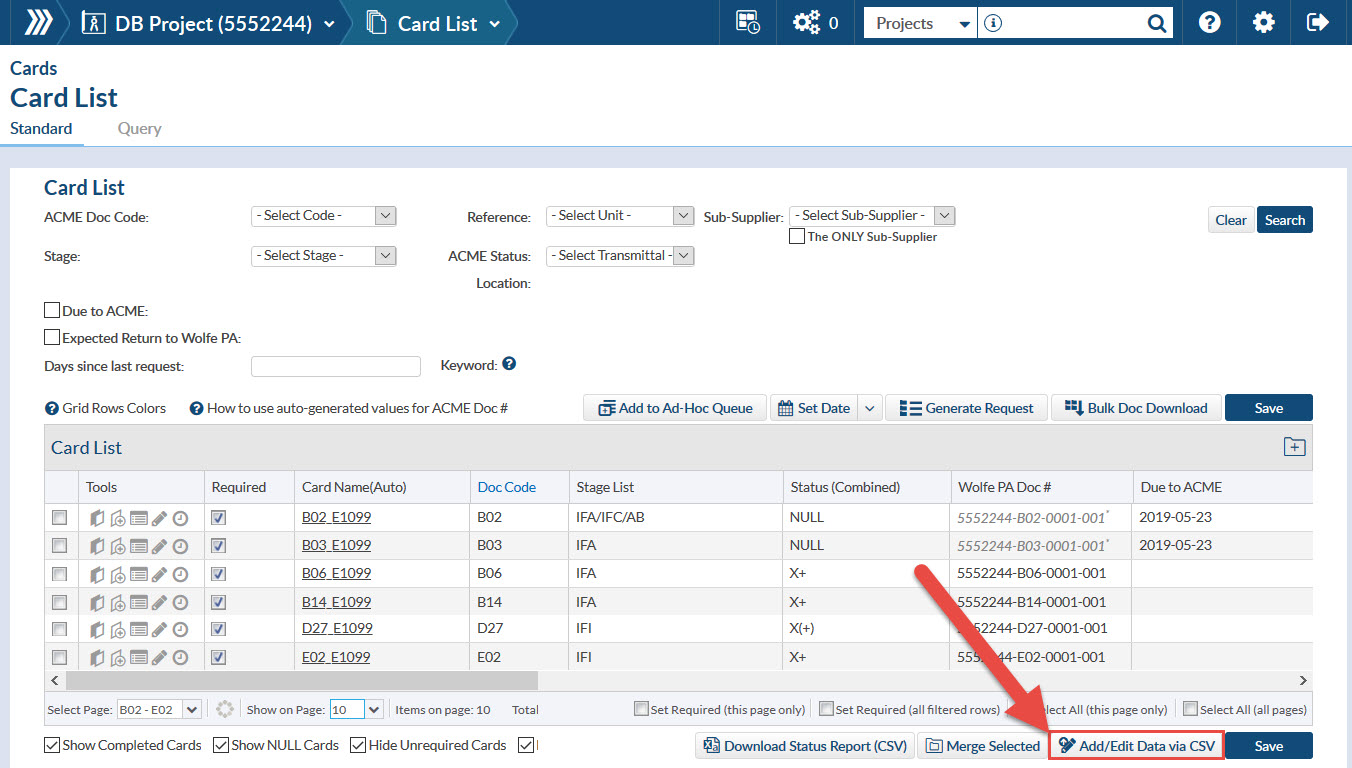
Task: Open the Select Page B02 - E02 dropdown
Action: tap(159, 709)
